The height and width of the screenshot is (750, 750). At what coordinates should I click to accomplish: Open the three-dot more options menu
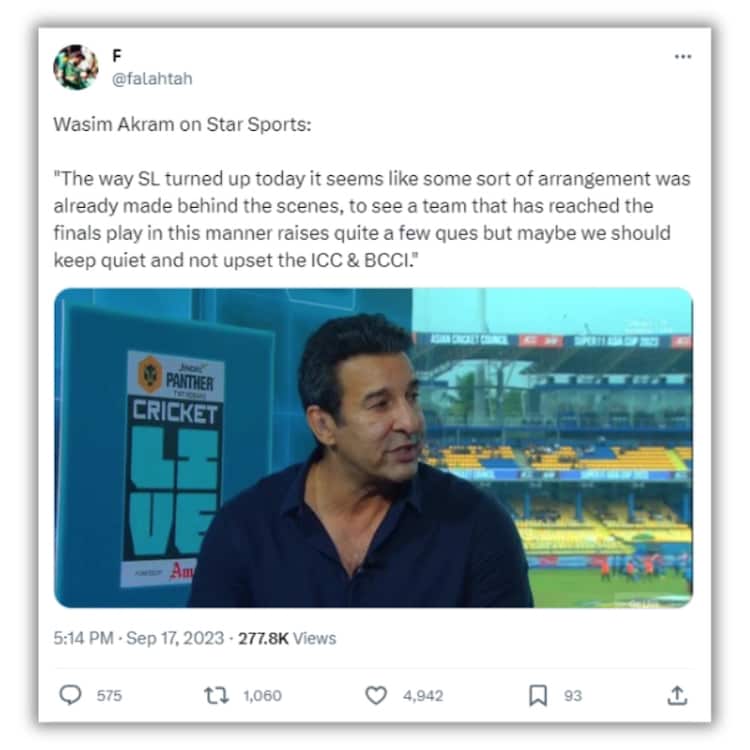pos(683,56)
